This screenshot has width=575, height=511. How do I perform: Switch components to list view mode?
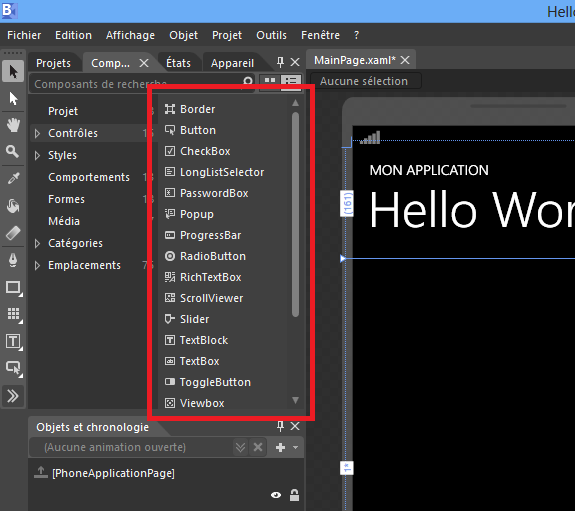coord(291,81)
